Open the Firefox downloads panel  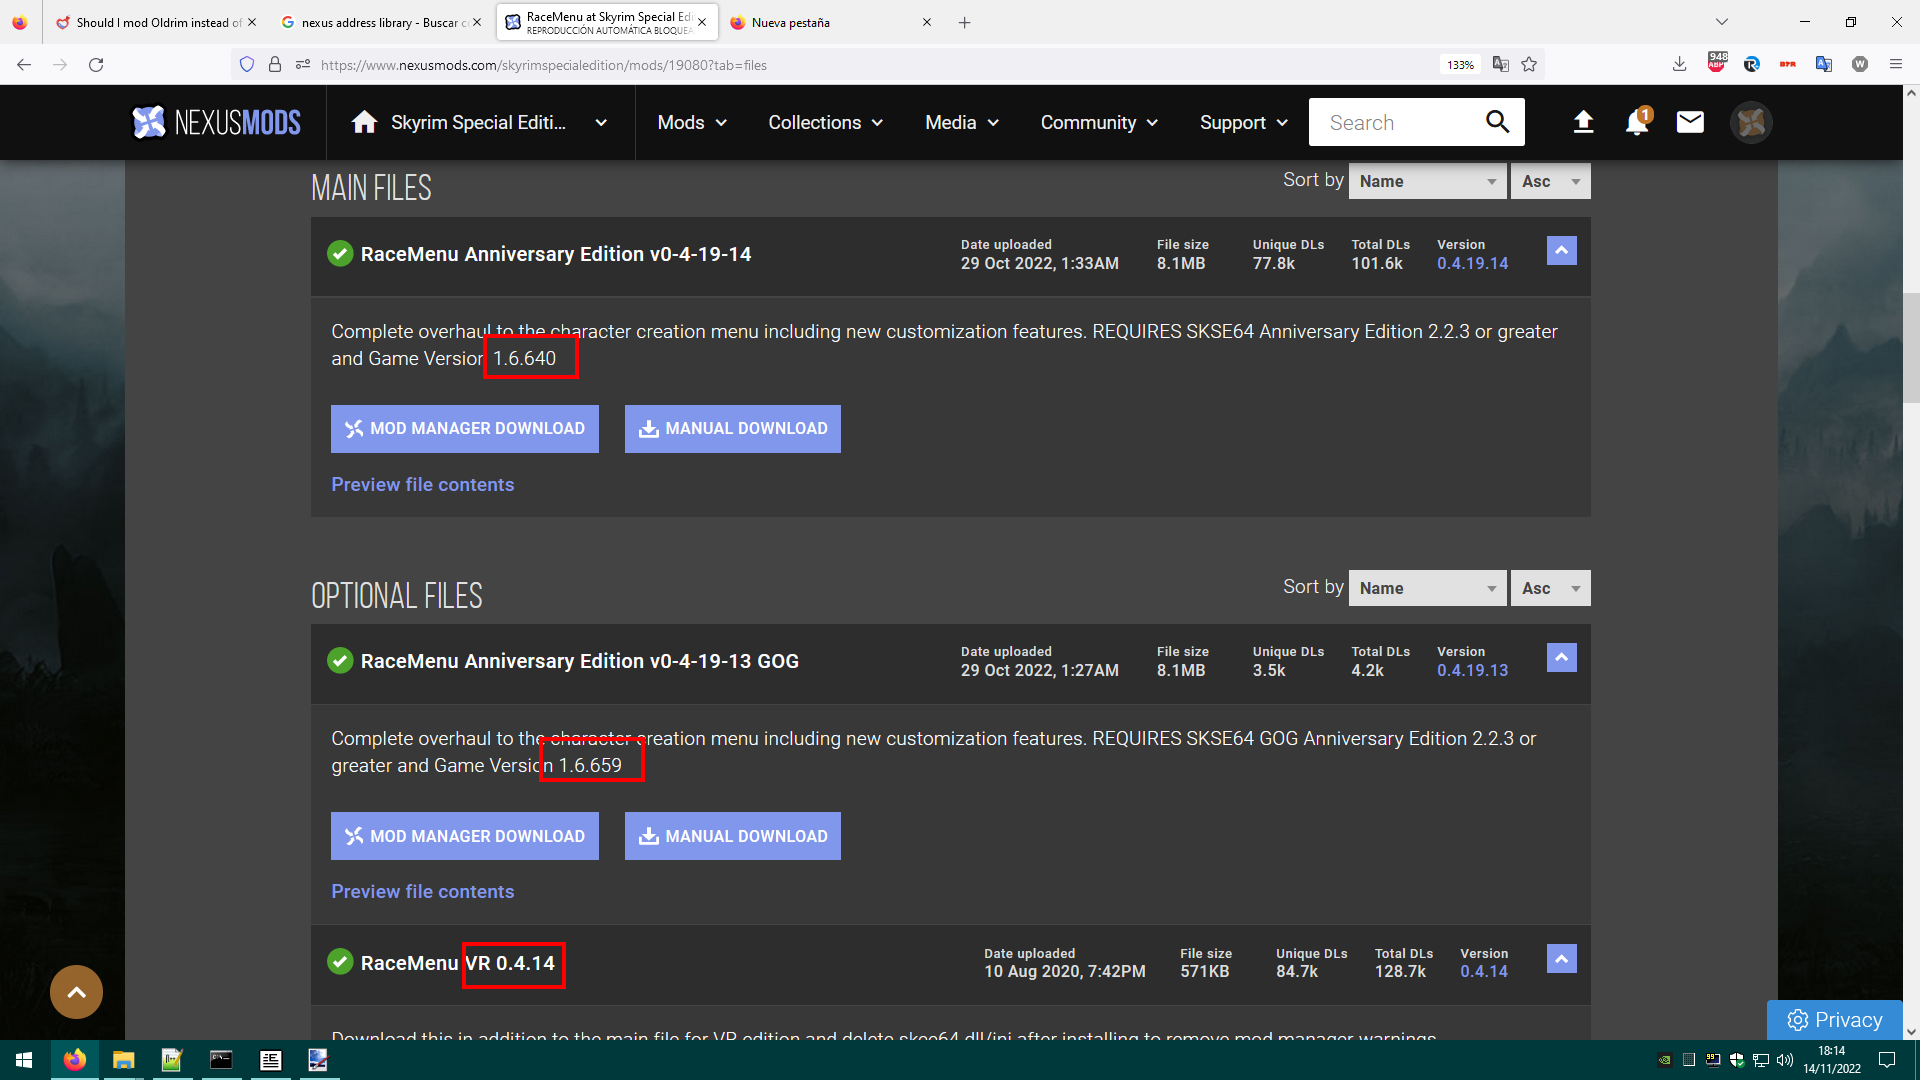(1679, 65)
